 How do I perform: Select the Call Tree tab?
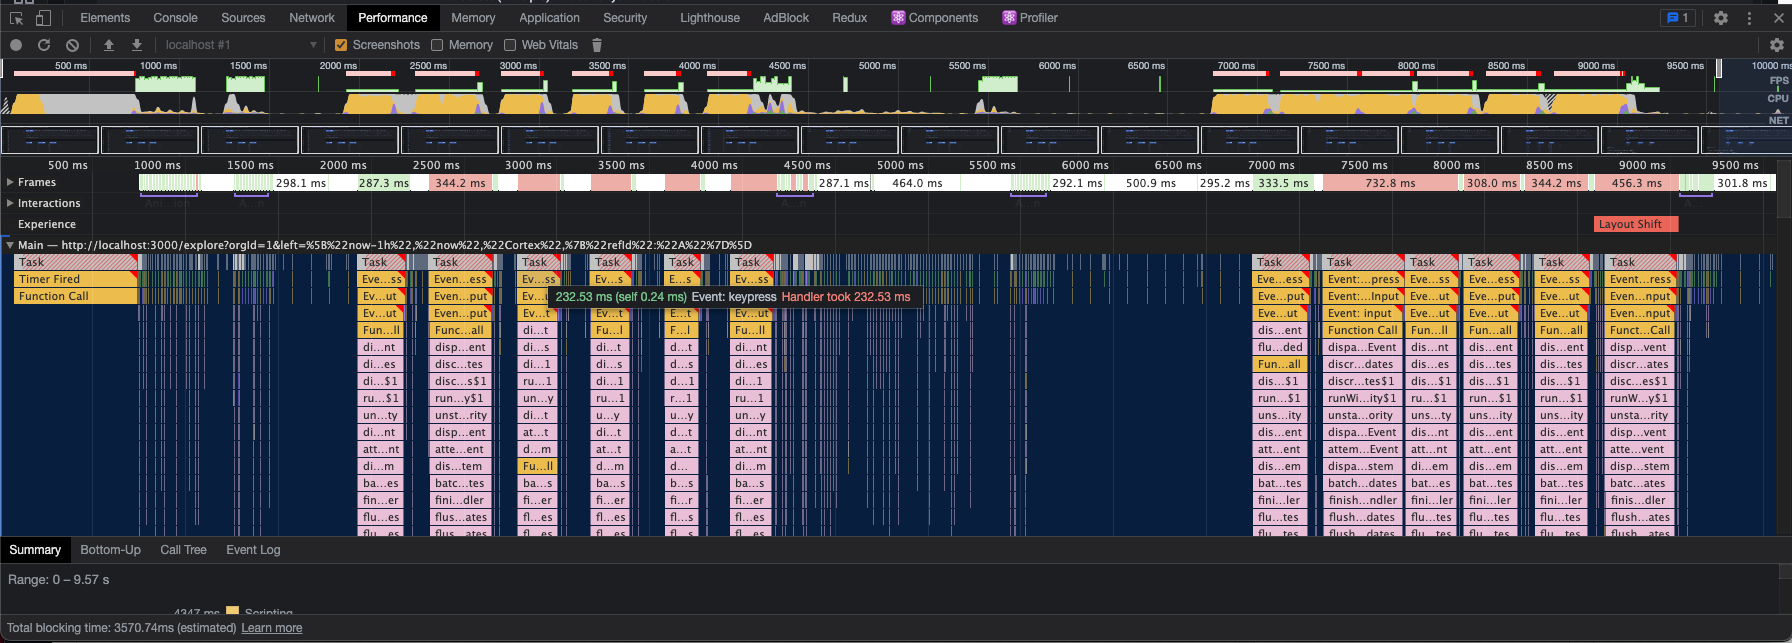tap(183, 550)
